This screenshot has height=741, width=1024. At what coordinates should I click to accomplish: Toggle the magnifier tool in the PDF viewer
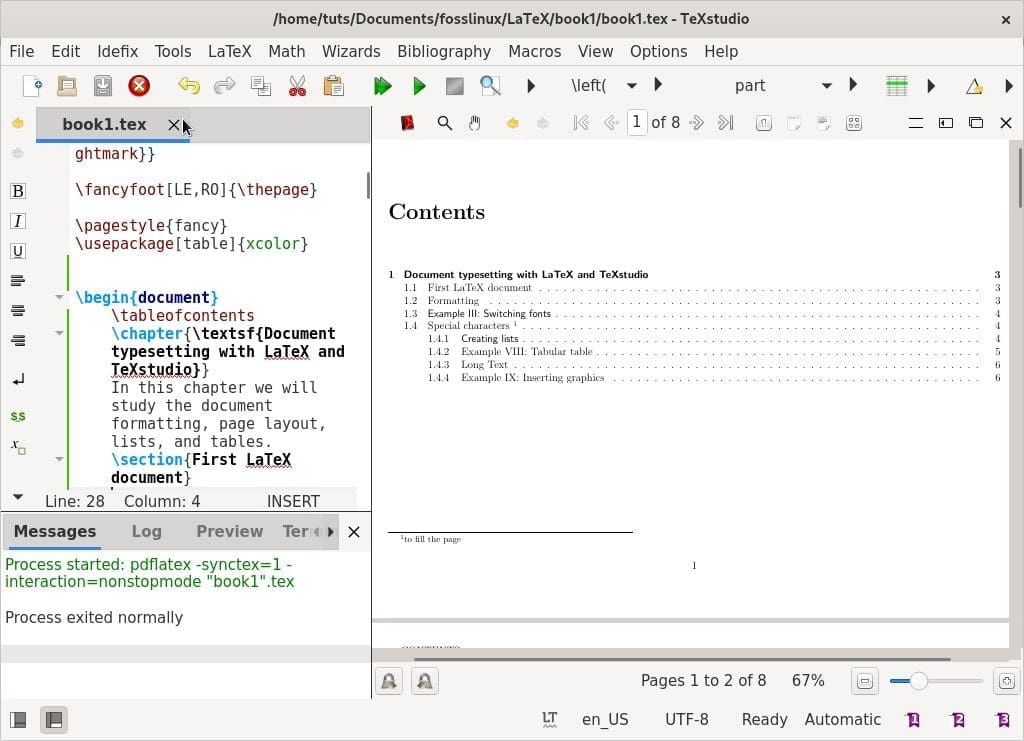coord(444,123)
